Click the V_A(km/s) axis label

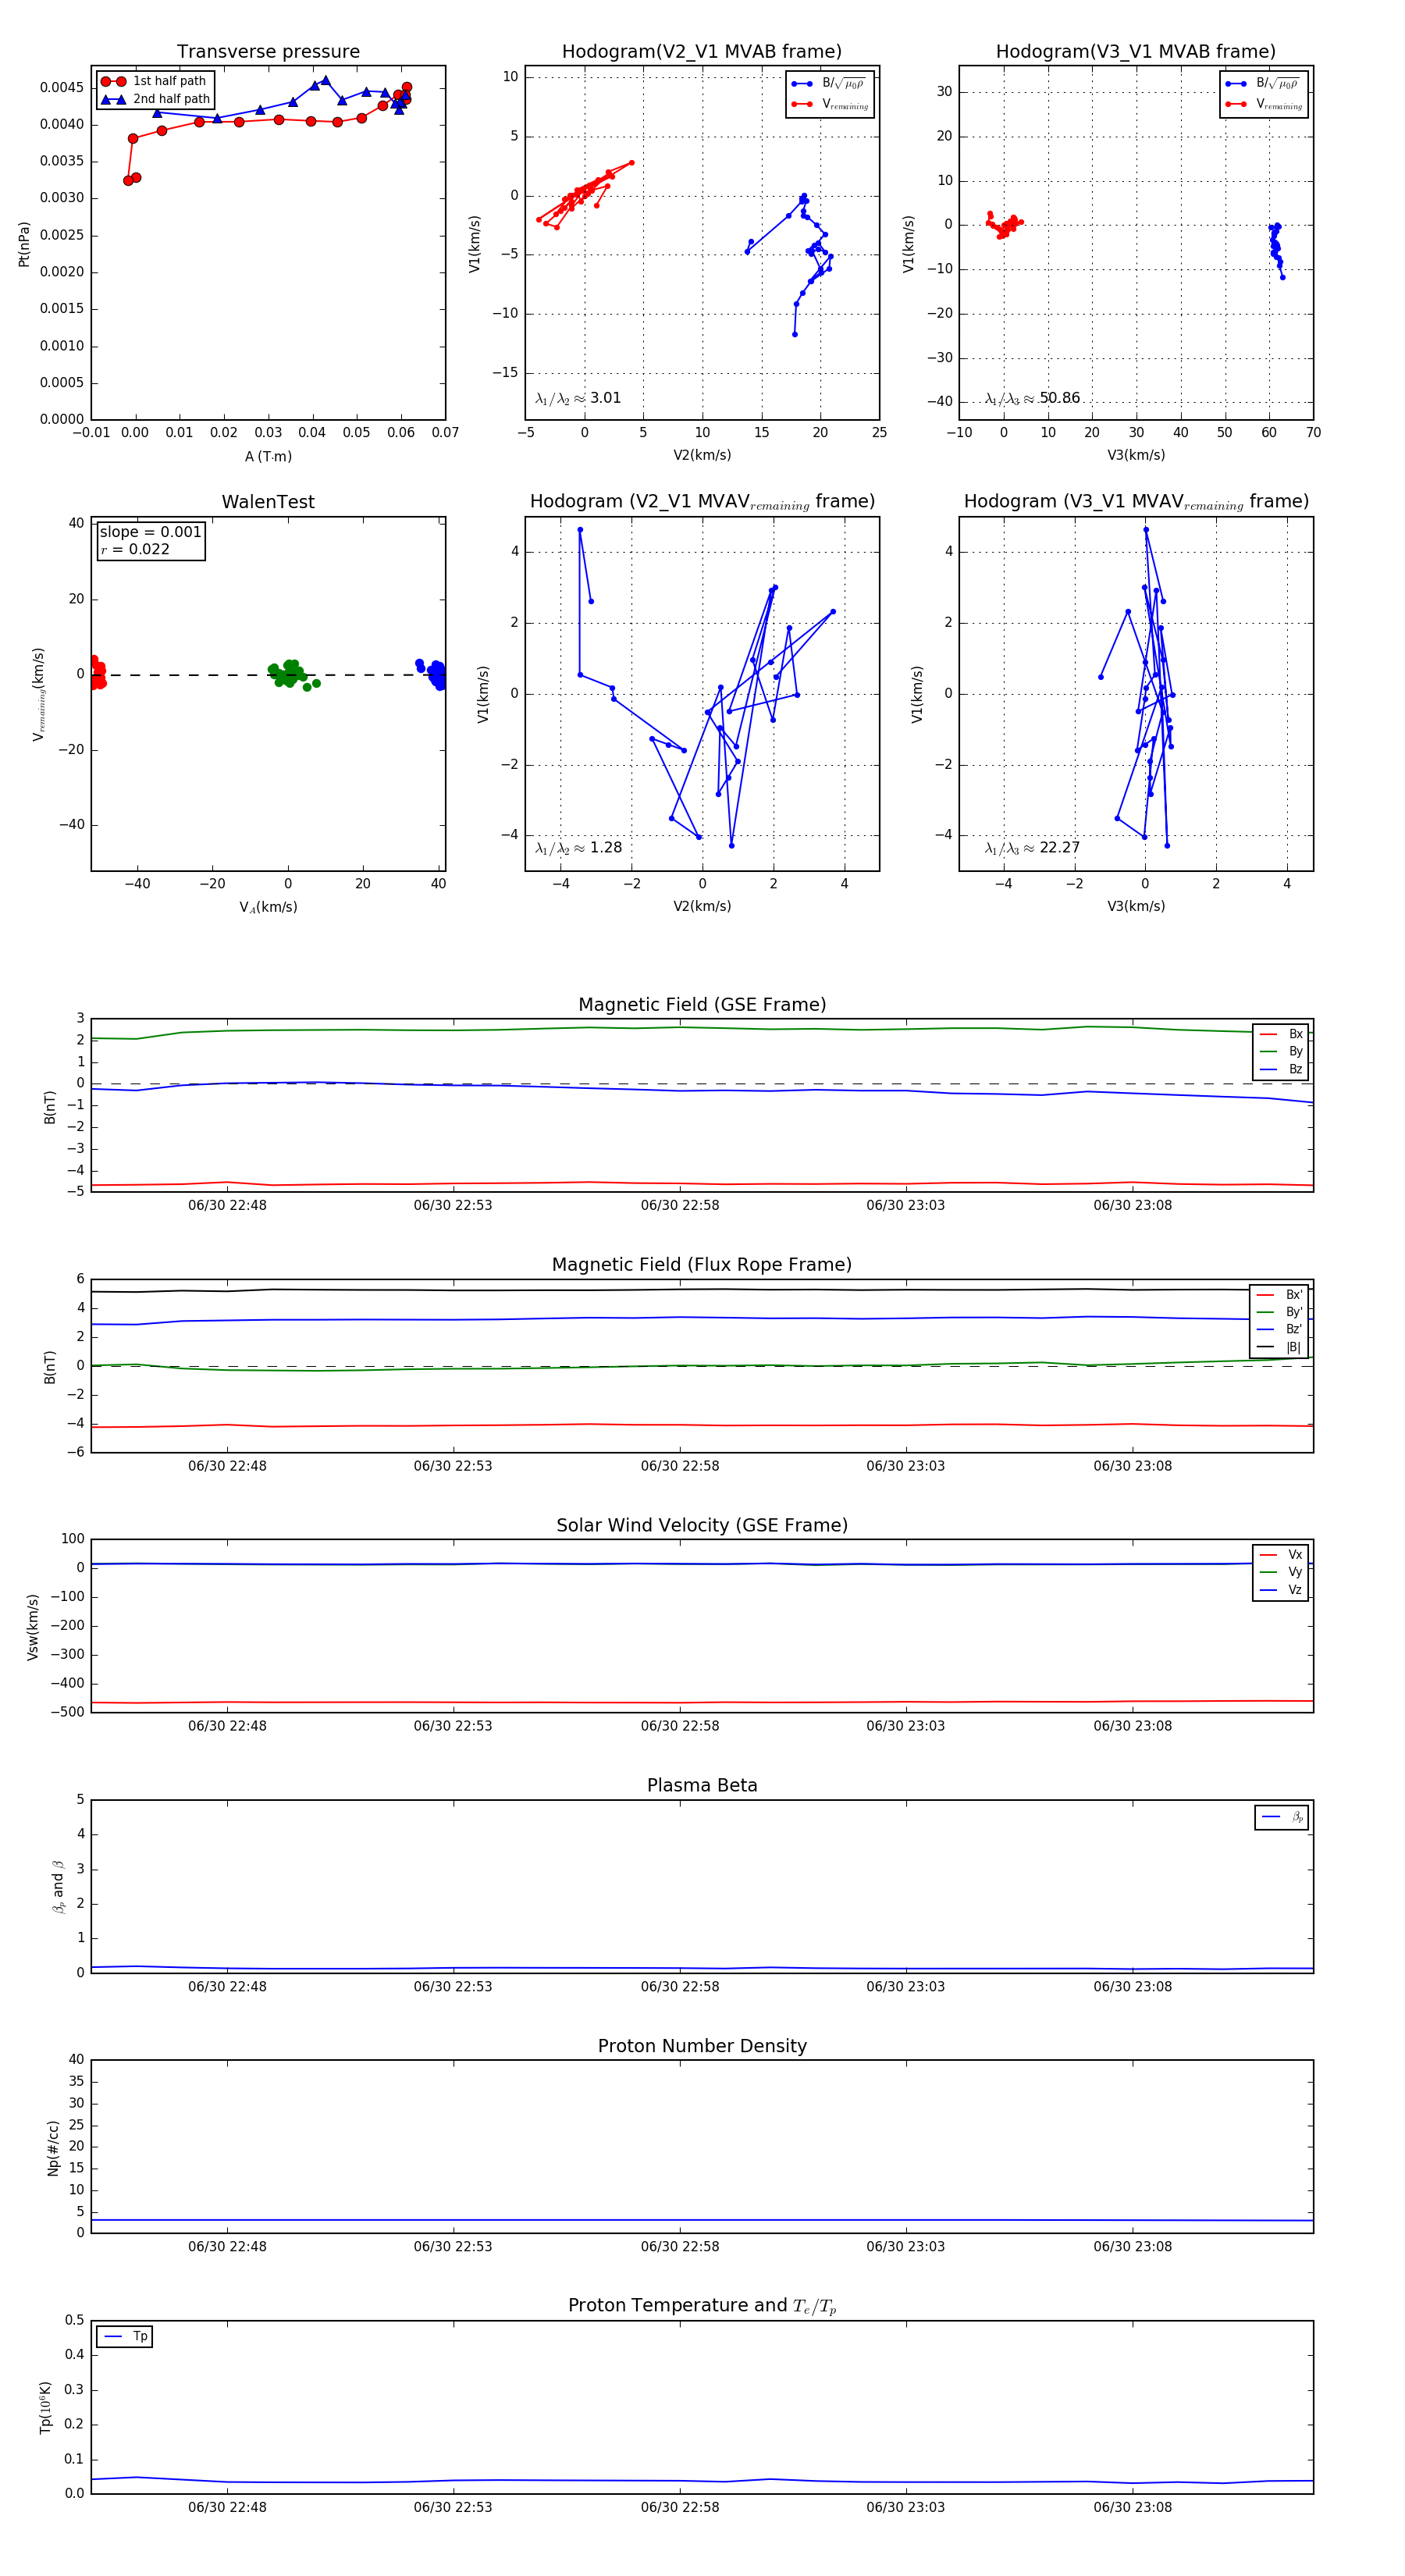pyautogui.click(x=268, y=907)
